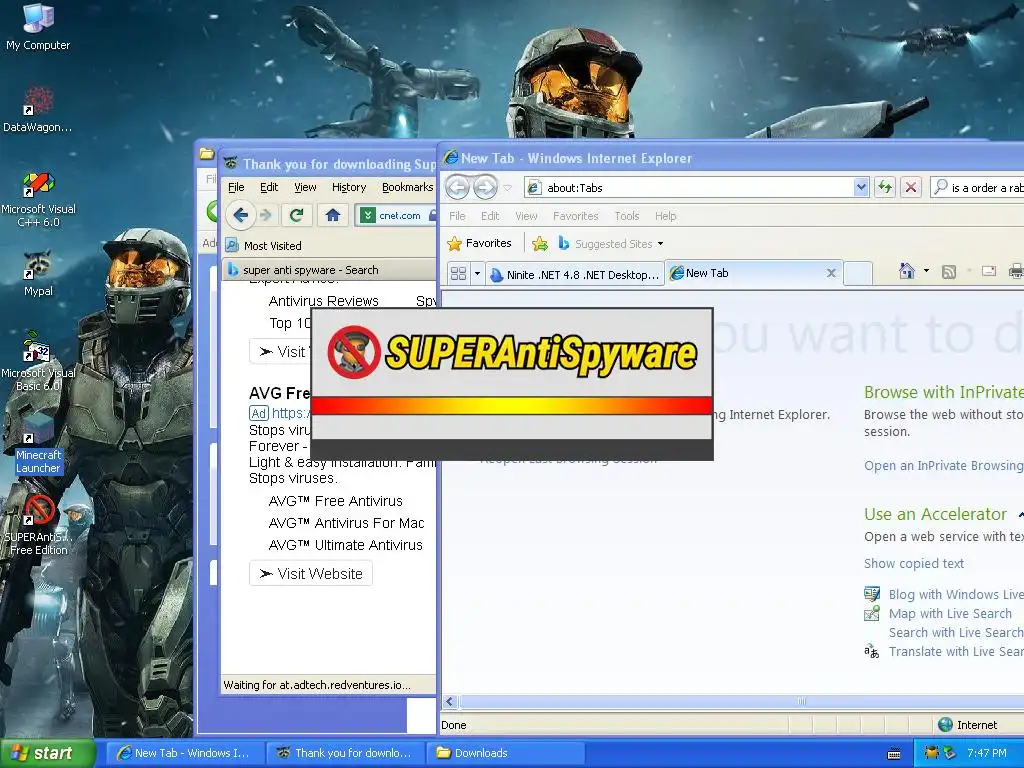Switch to the Ninite .NET 4.8 tab
The image size is (1024, 768).
(x=575, y=274)
